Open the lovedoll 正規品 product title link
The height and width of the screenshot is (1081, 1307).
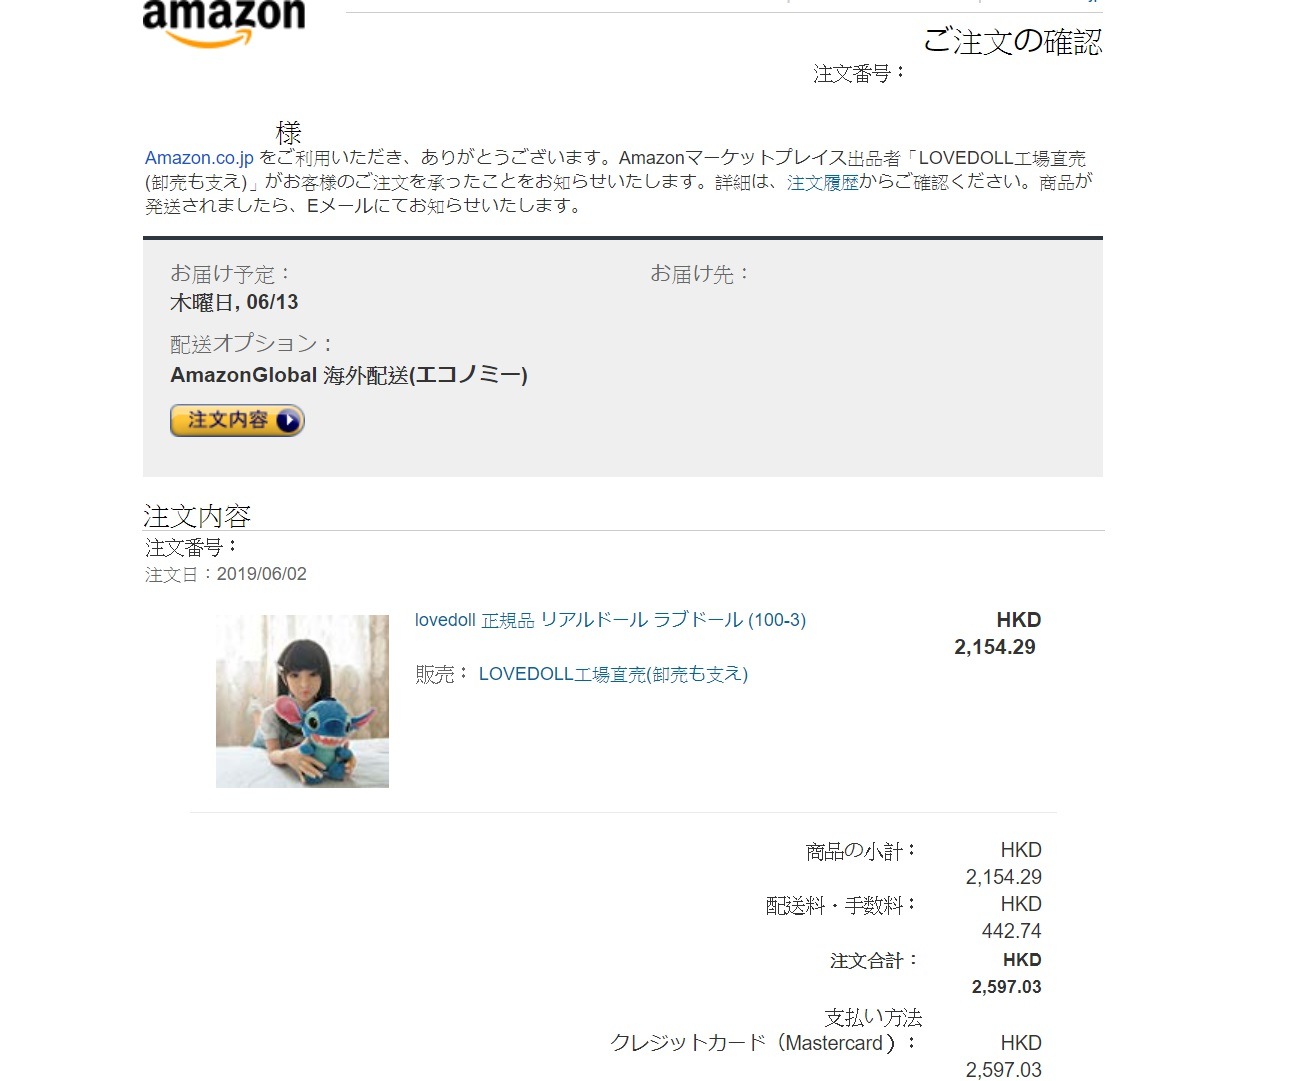[610, 620]
